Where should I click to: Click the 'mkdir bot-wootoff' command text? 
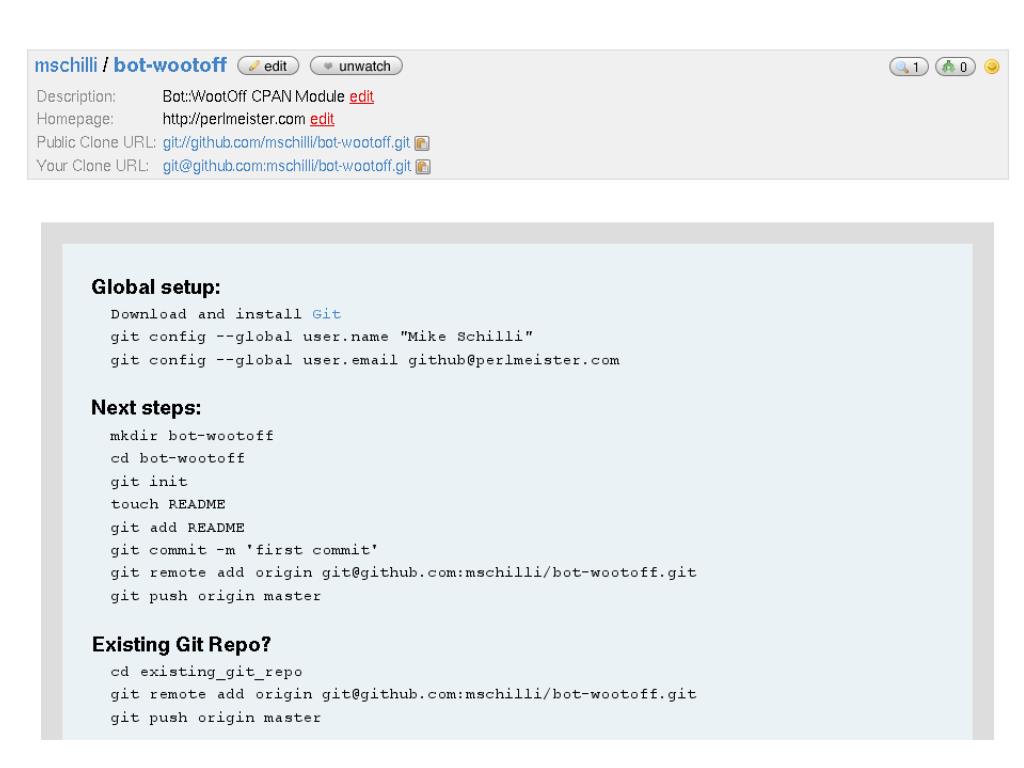click(192, 436)
